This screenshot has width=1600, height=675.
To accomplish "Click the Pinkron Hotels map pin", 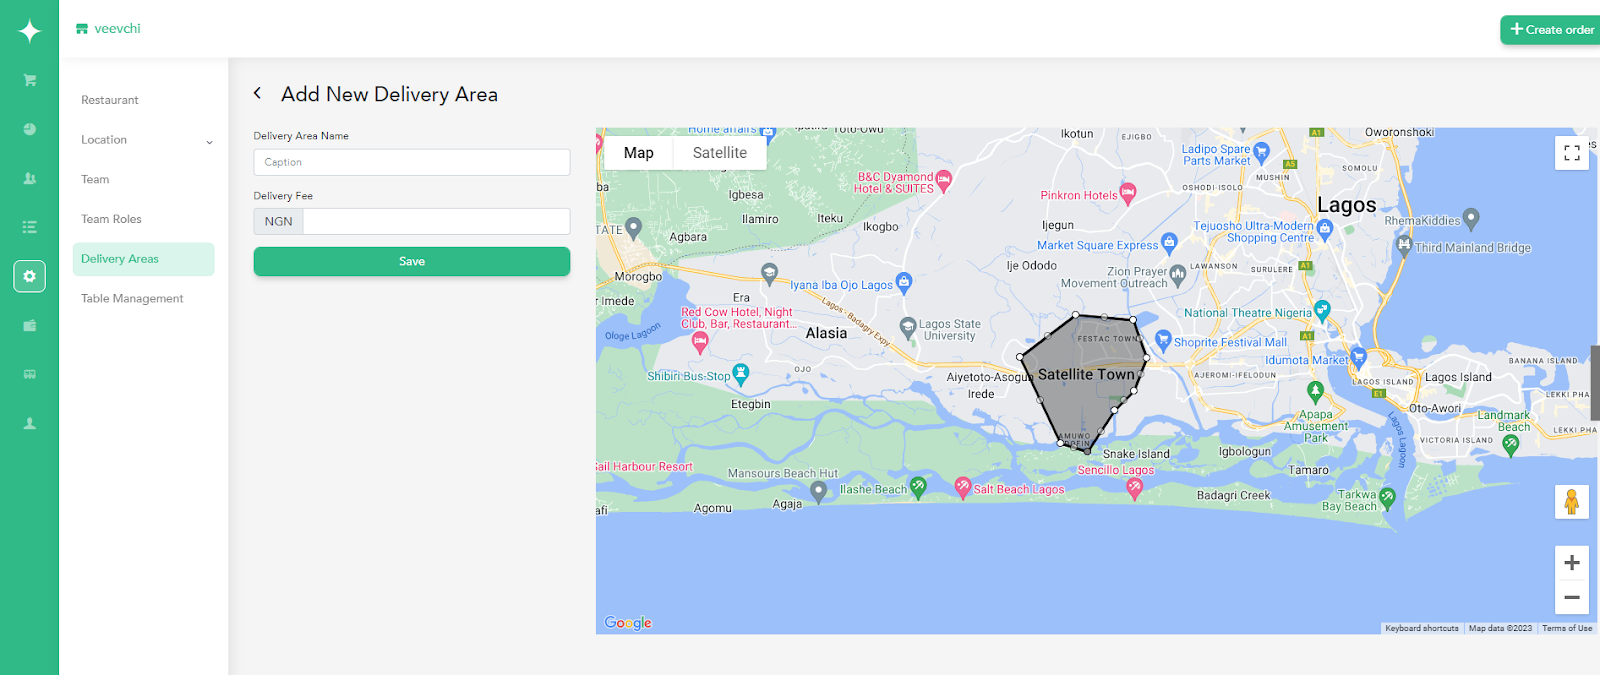I will coord(1128,193).
